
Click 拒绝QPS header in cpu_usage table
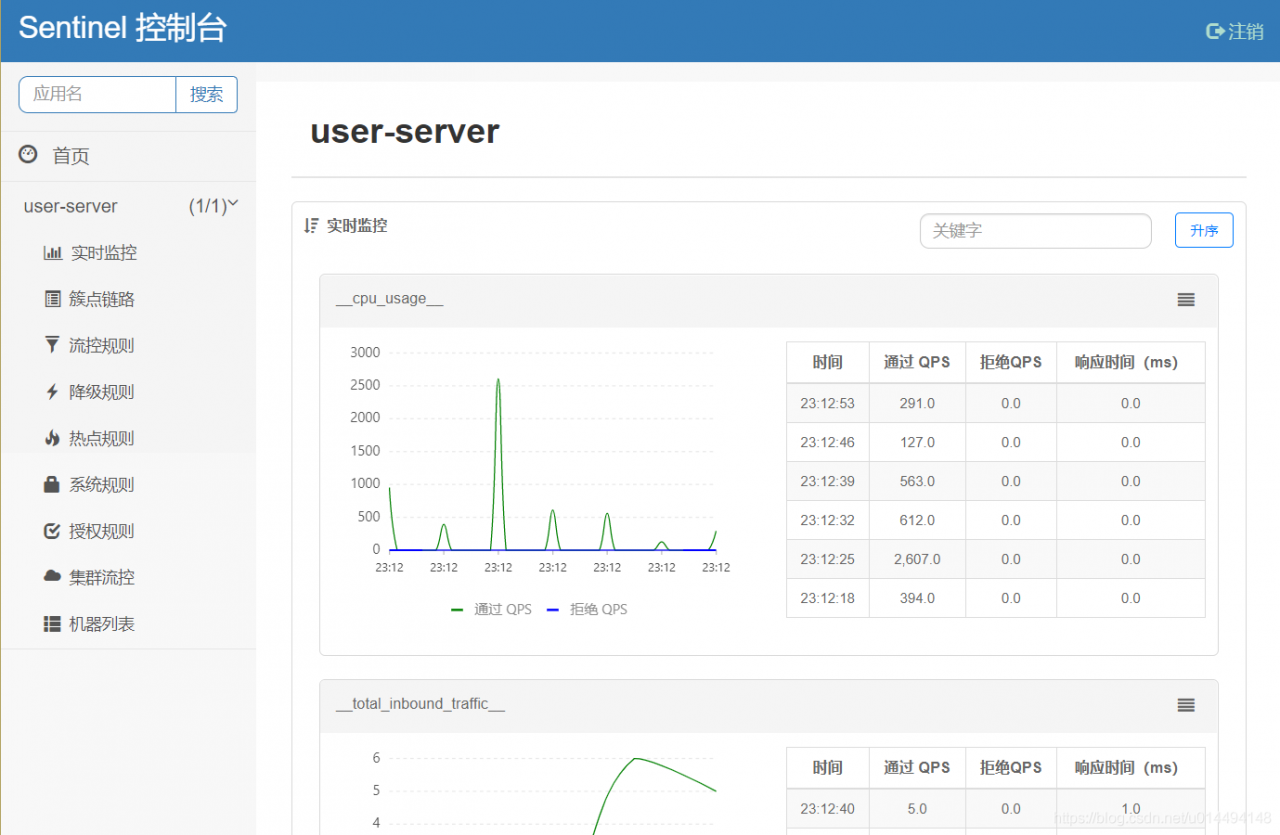click(1011, 362)
